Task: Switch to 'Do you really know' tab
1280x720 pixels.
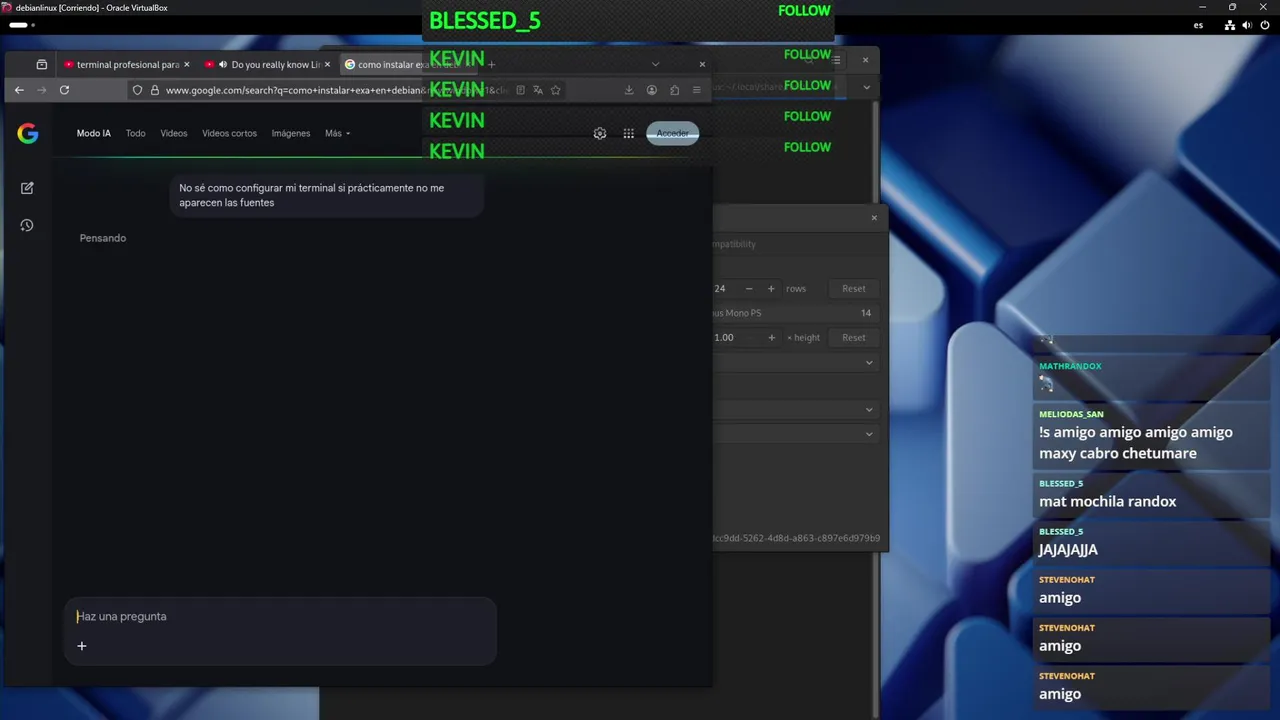Action: point(268,64)
